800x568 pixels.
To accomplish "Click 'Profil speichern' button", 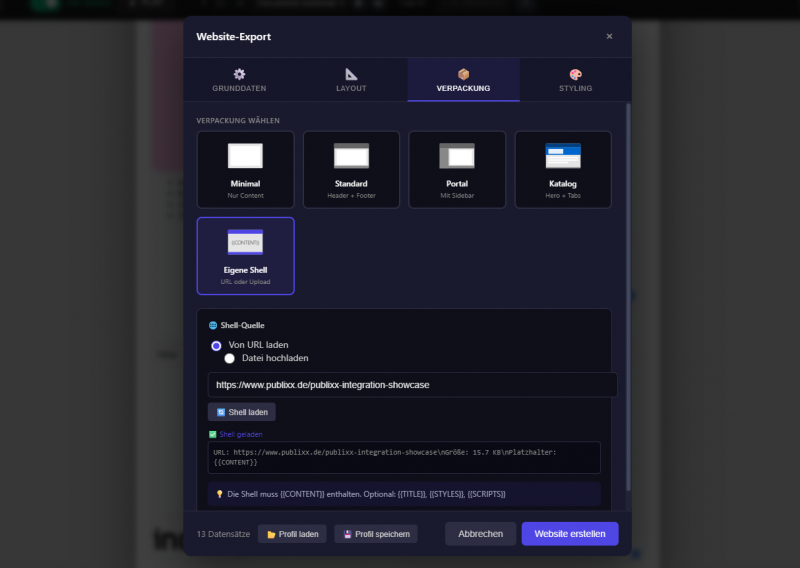I will coord(376,534).
